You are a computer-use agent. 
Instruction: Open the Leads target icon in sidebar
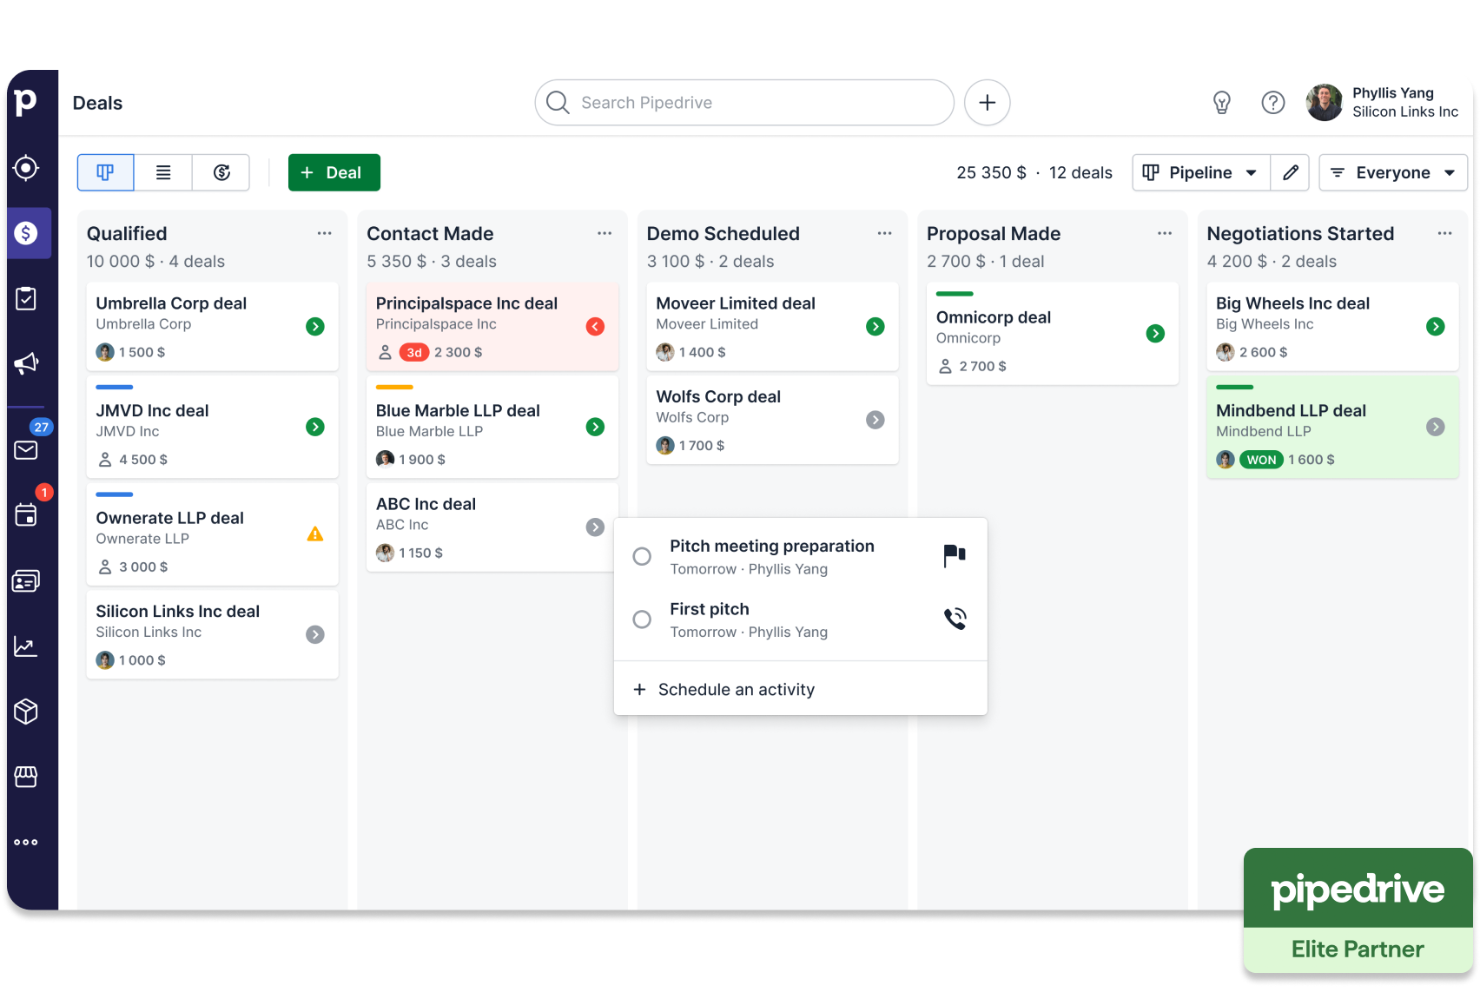(x=26, y=167)
